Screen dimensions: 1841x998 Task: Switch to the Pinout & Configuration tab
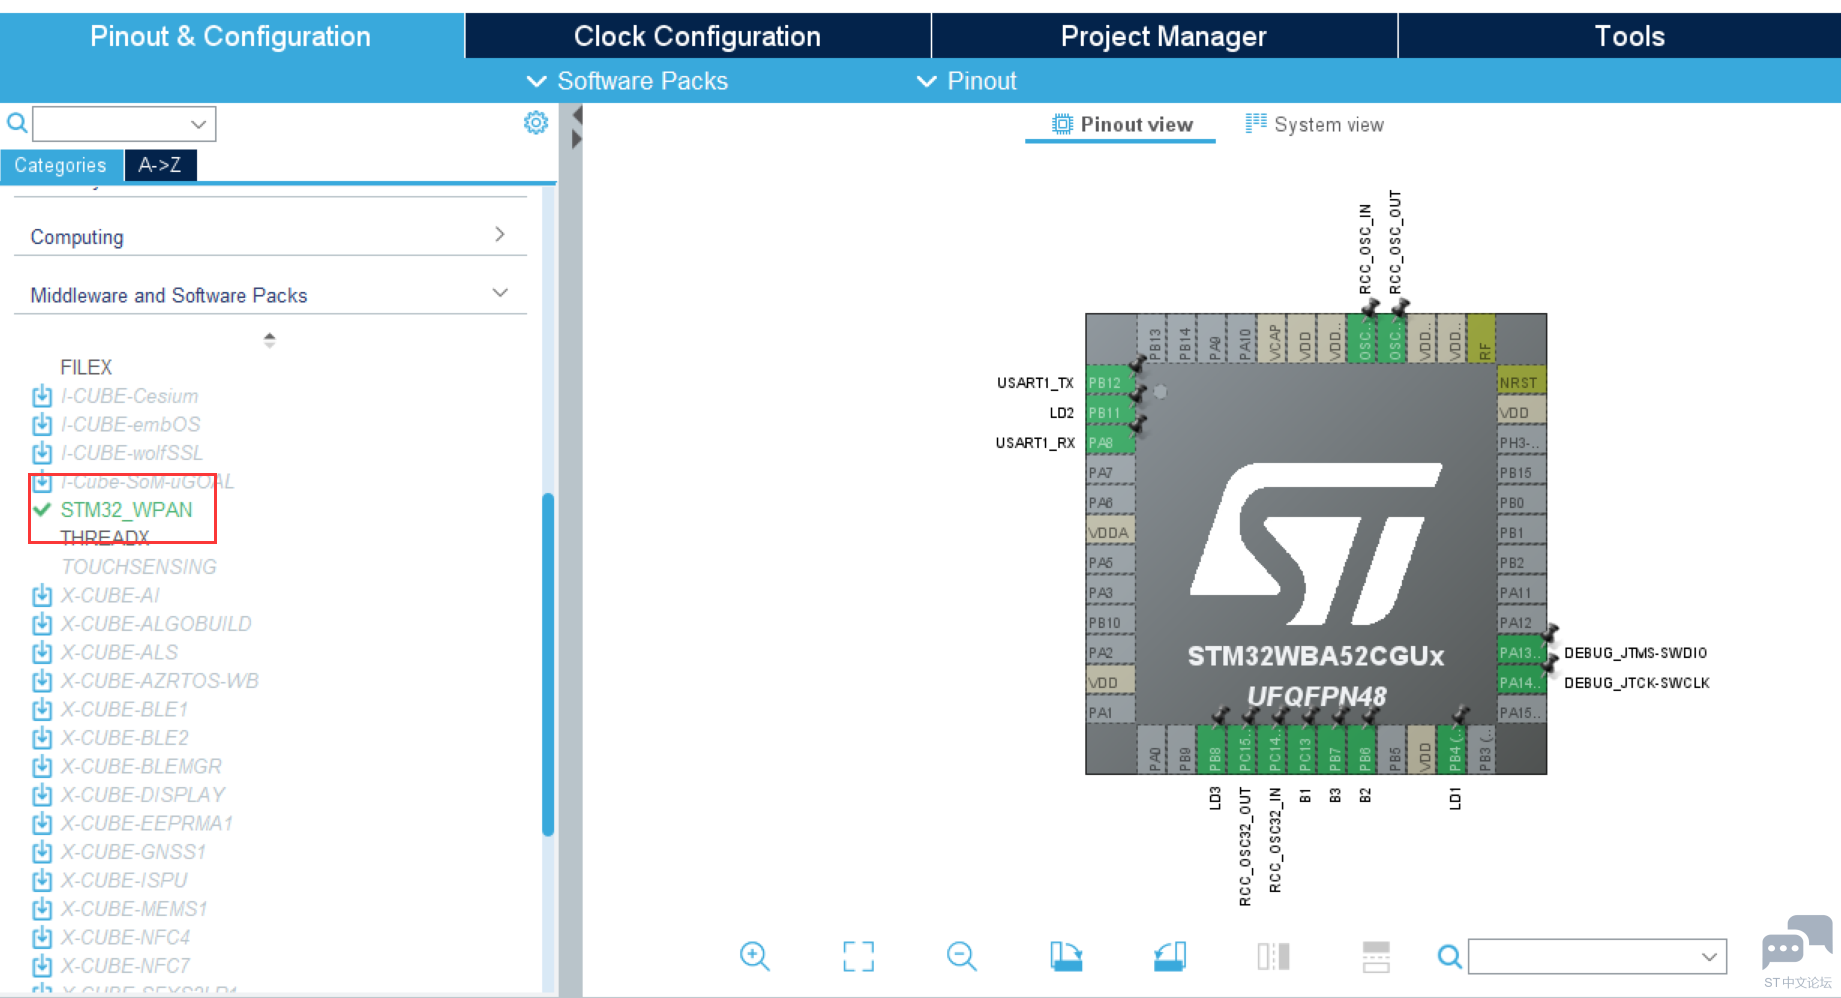[x=231, y=36]
